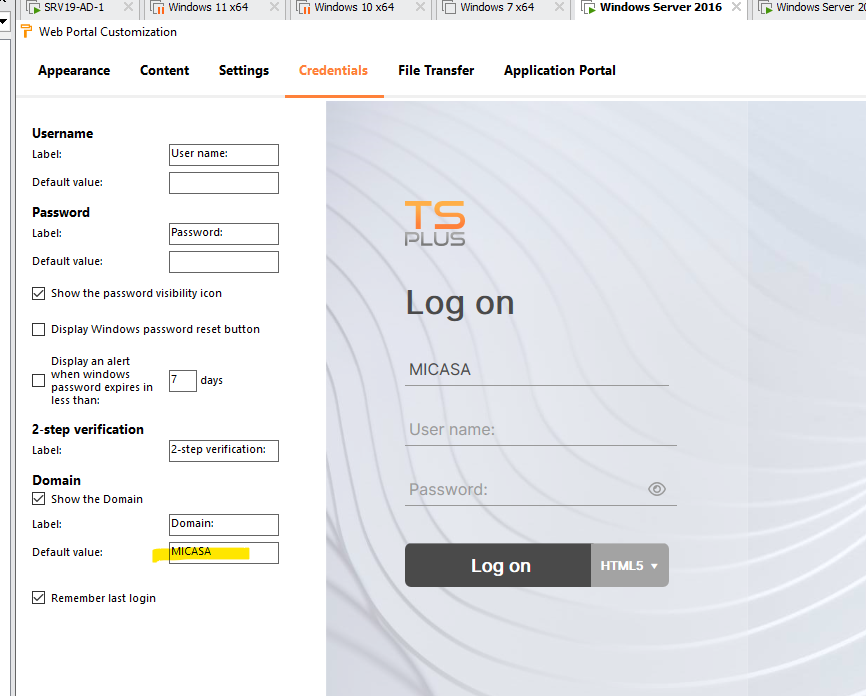Viewport: 866px width, 696px height.
Task: Click the password visibility eye icon
Action: 656,489
